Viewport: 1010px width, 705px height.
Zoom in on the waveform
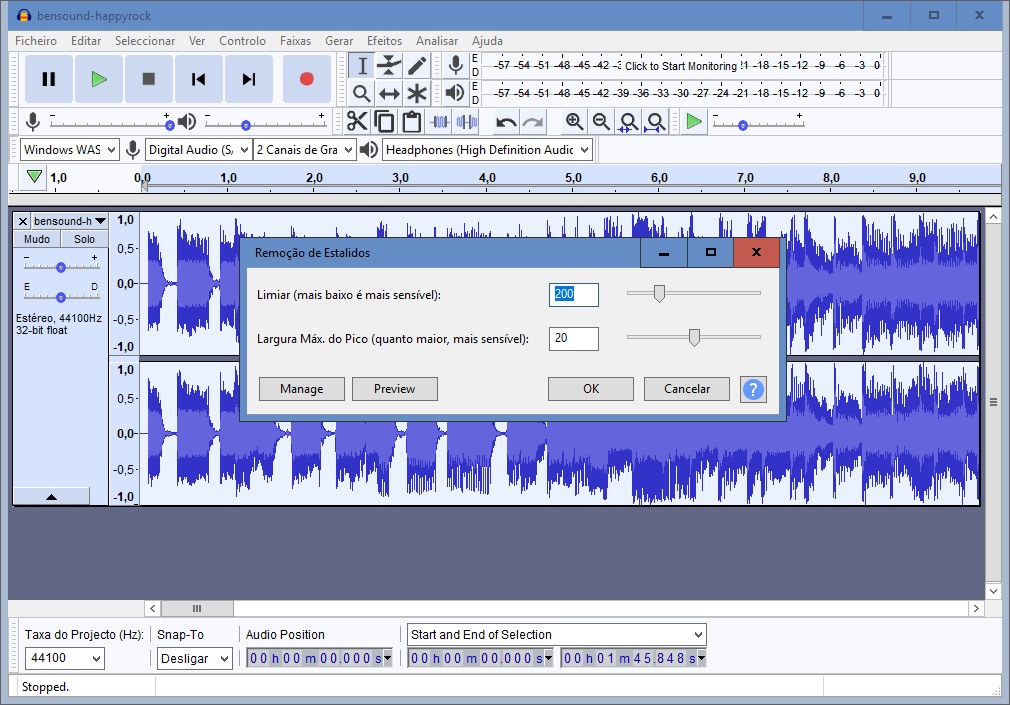point(574,121)
